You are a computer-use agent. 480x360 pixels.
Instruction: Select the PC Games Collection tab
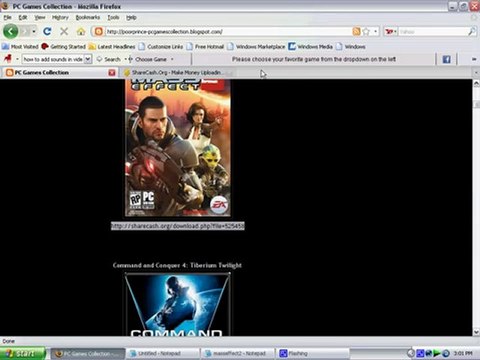[x=59, y=72]
